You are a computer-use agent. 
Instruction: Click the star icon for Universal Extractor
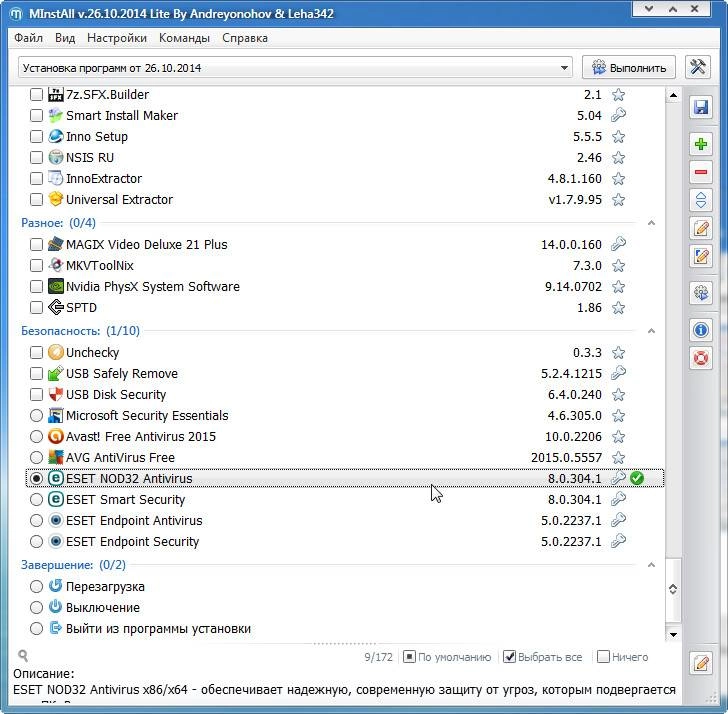click(x=618, y=200)
